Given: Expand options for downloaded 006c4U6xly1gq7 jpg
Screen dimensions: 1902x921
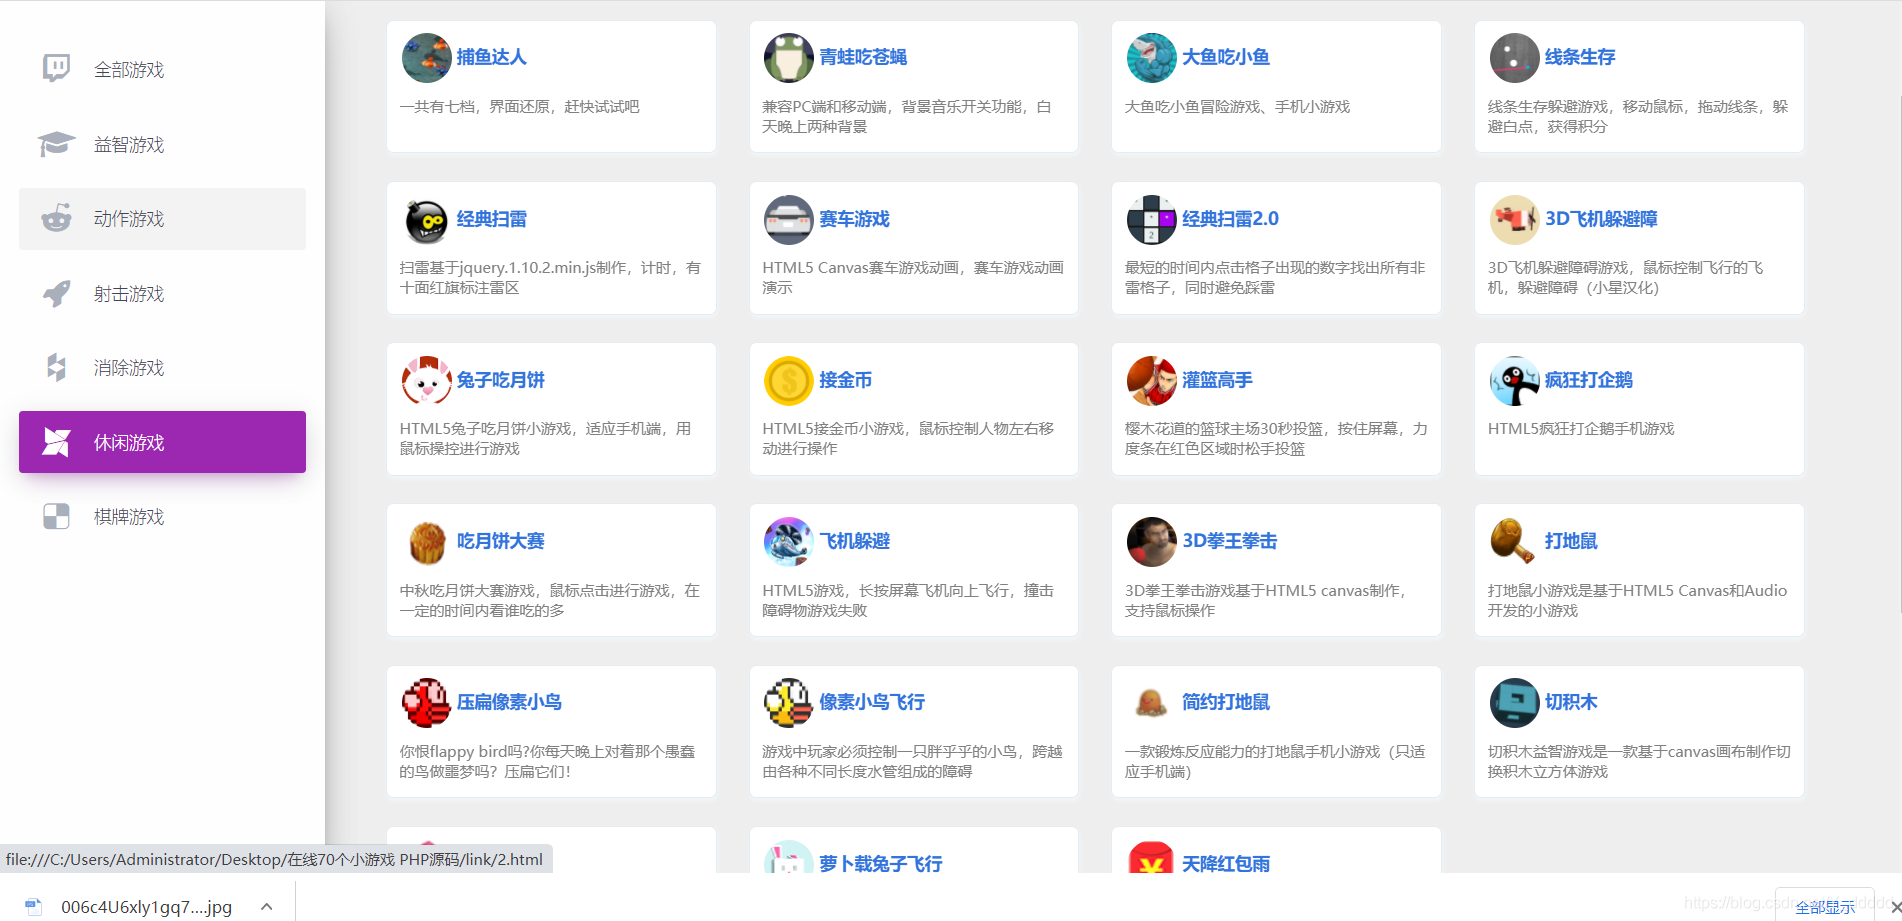Looking at the screenshot, I should click(x=267, y=907).
